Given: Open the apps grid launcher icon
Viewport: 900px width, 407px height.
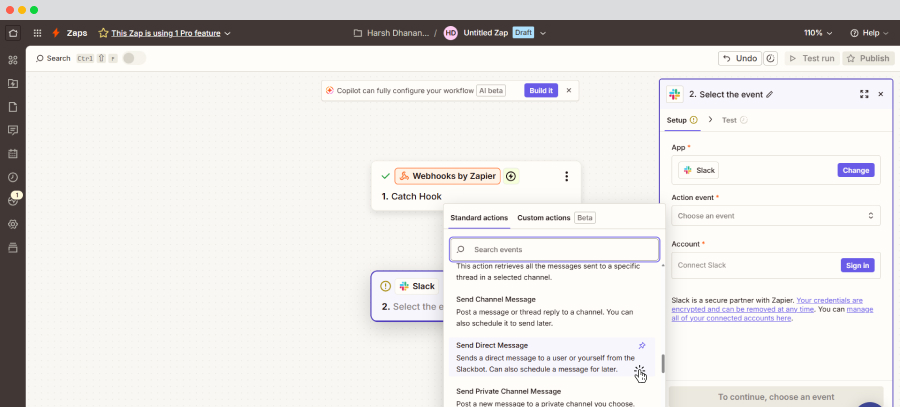Looking at the screenshot, I should point(38,33).
